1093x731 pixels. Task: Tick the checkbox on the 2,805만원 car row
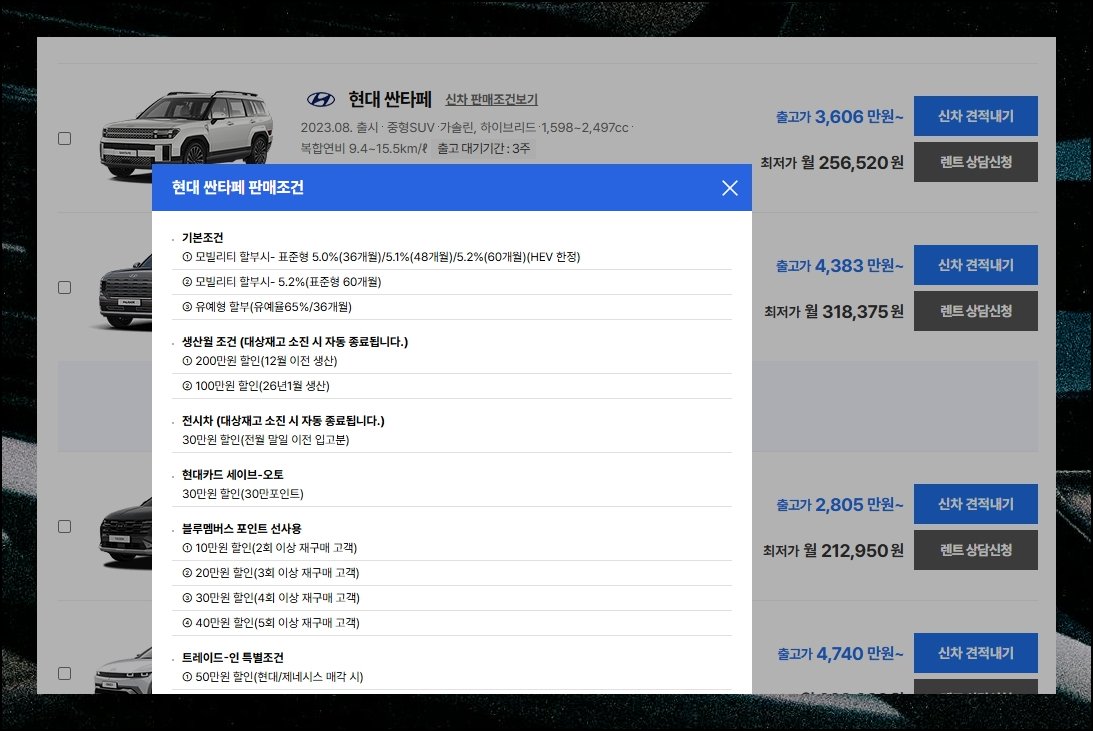click(64, 527)
